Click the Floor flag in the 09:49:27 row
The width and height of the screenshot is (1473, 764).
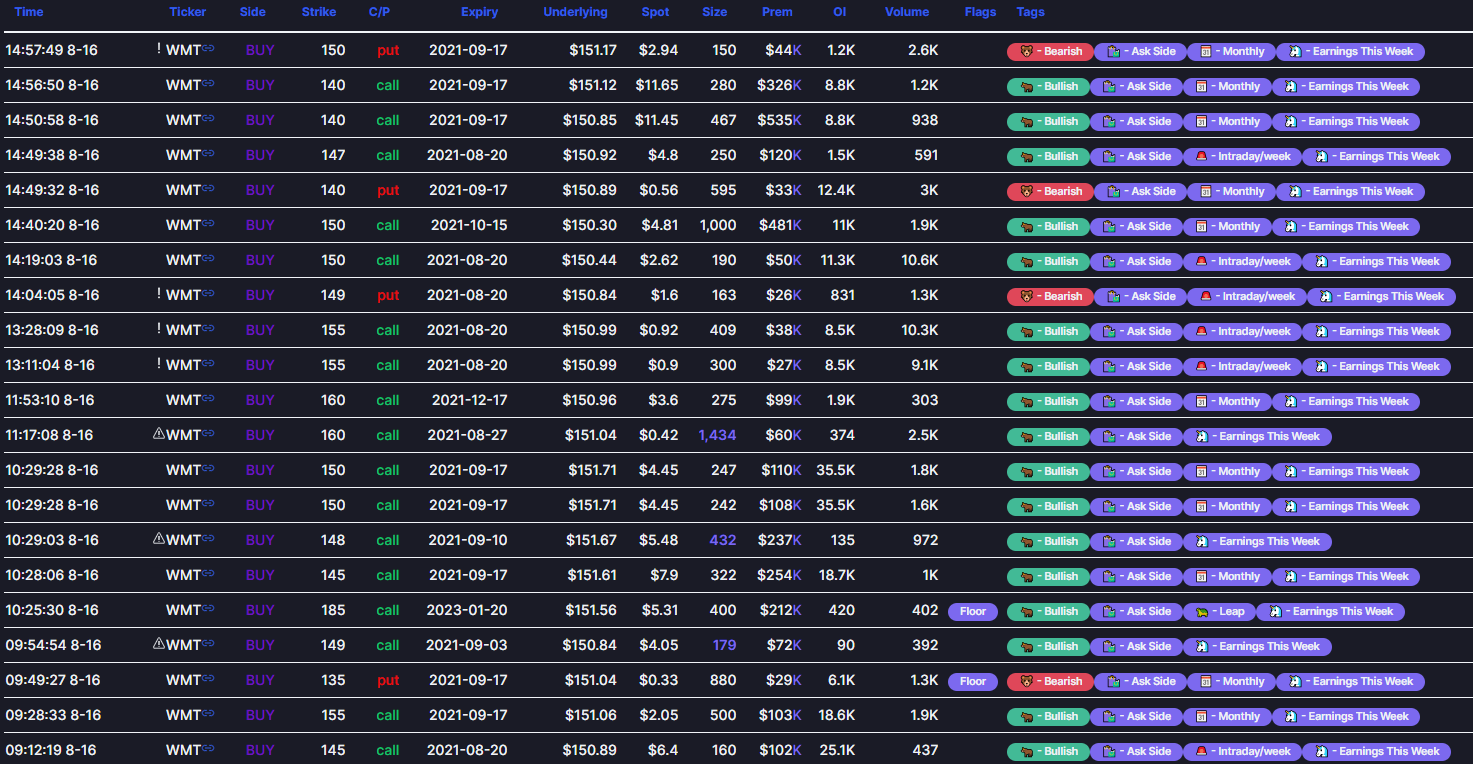[x=972, y=681]
